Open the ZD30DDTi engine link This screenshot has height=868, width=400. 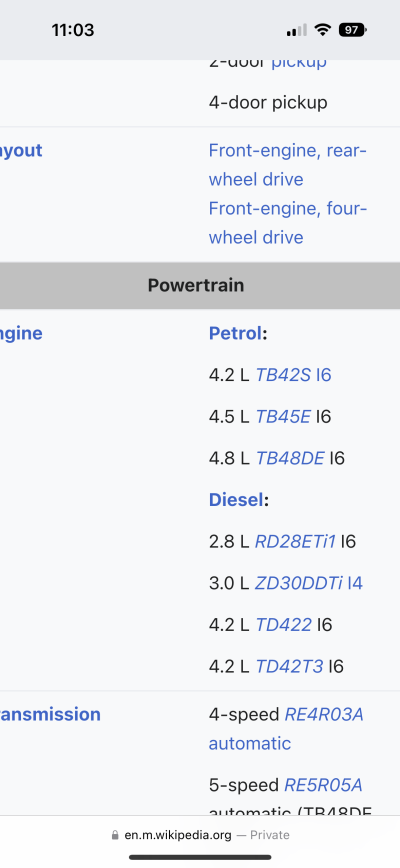(298, 583)
